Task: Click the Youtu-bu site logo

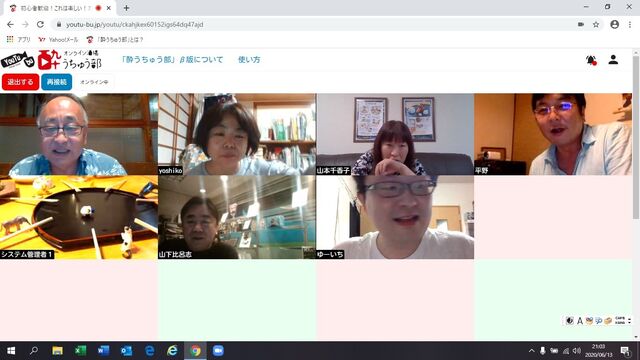Action: tap(51, 60)
